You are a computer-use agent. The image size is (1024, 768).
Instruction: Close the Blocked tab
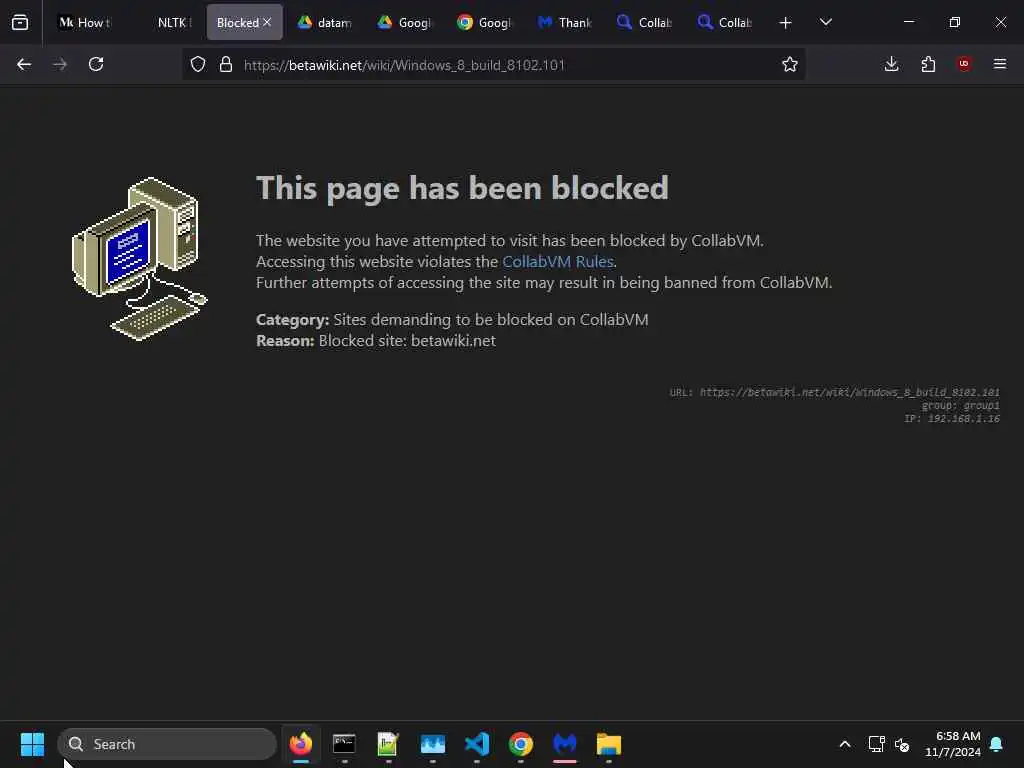coord(267,22)
